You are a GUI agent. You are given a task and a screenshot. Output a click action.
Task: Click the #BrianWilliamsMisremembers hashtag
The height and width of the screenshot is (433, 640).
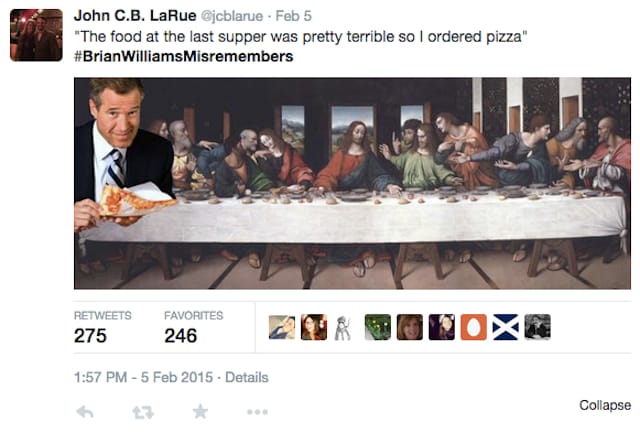coord(183,57)
